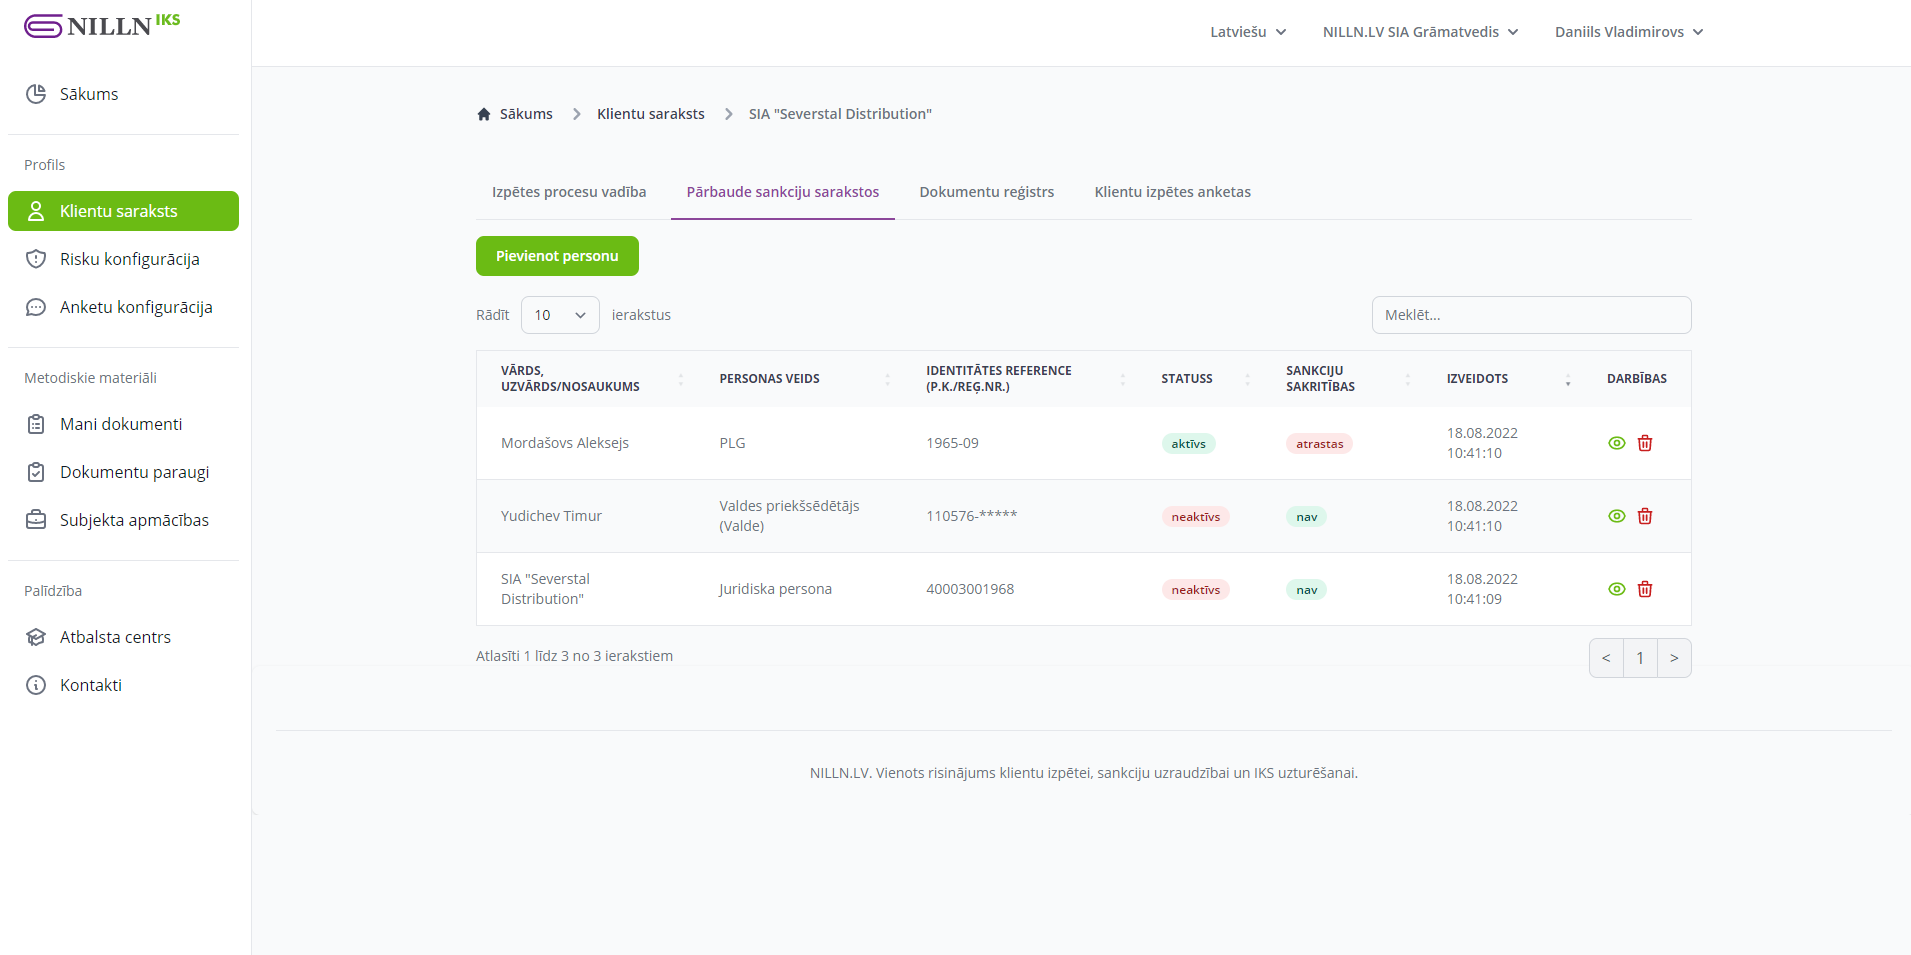This screenshot has height=955, width=1911.
Task: Sort by Izveidots column
Action: coord(1503,379)
